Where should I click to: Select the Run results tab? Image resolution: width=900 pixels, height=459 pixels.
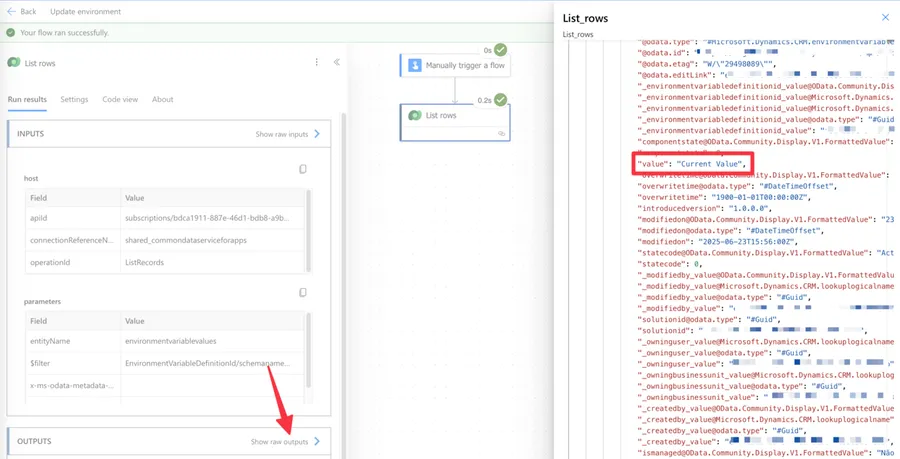(27, 100)
